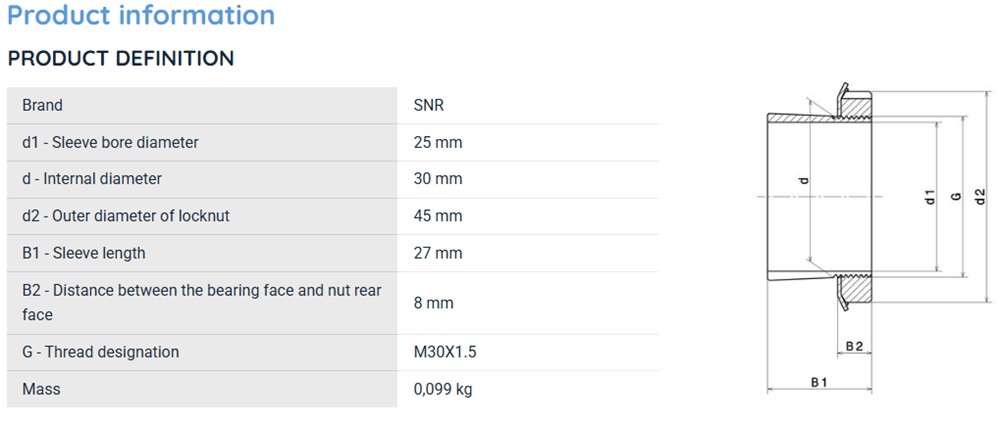The height and width of the screenshot is (423, 1000).
Task: Click the d1 - Sleeve bore diameter label
Action: (x=110, y=142)
